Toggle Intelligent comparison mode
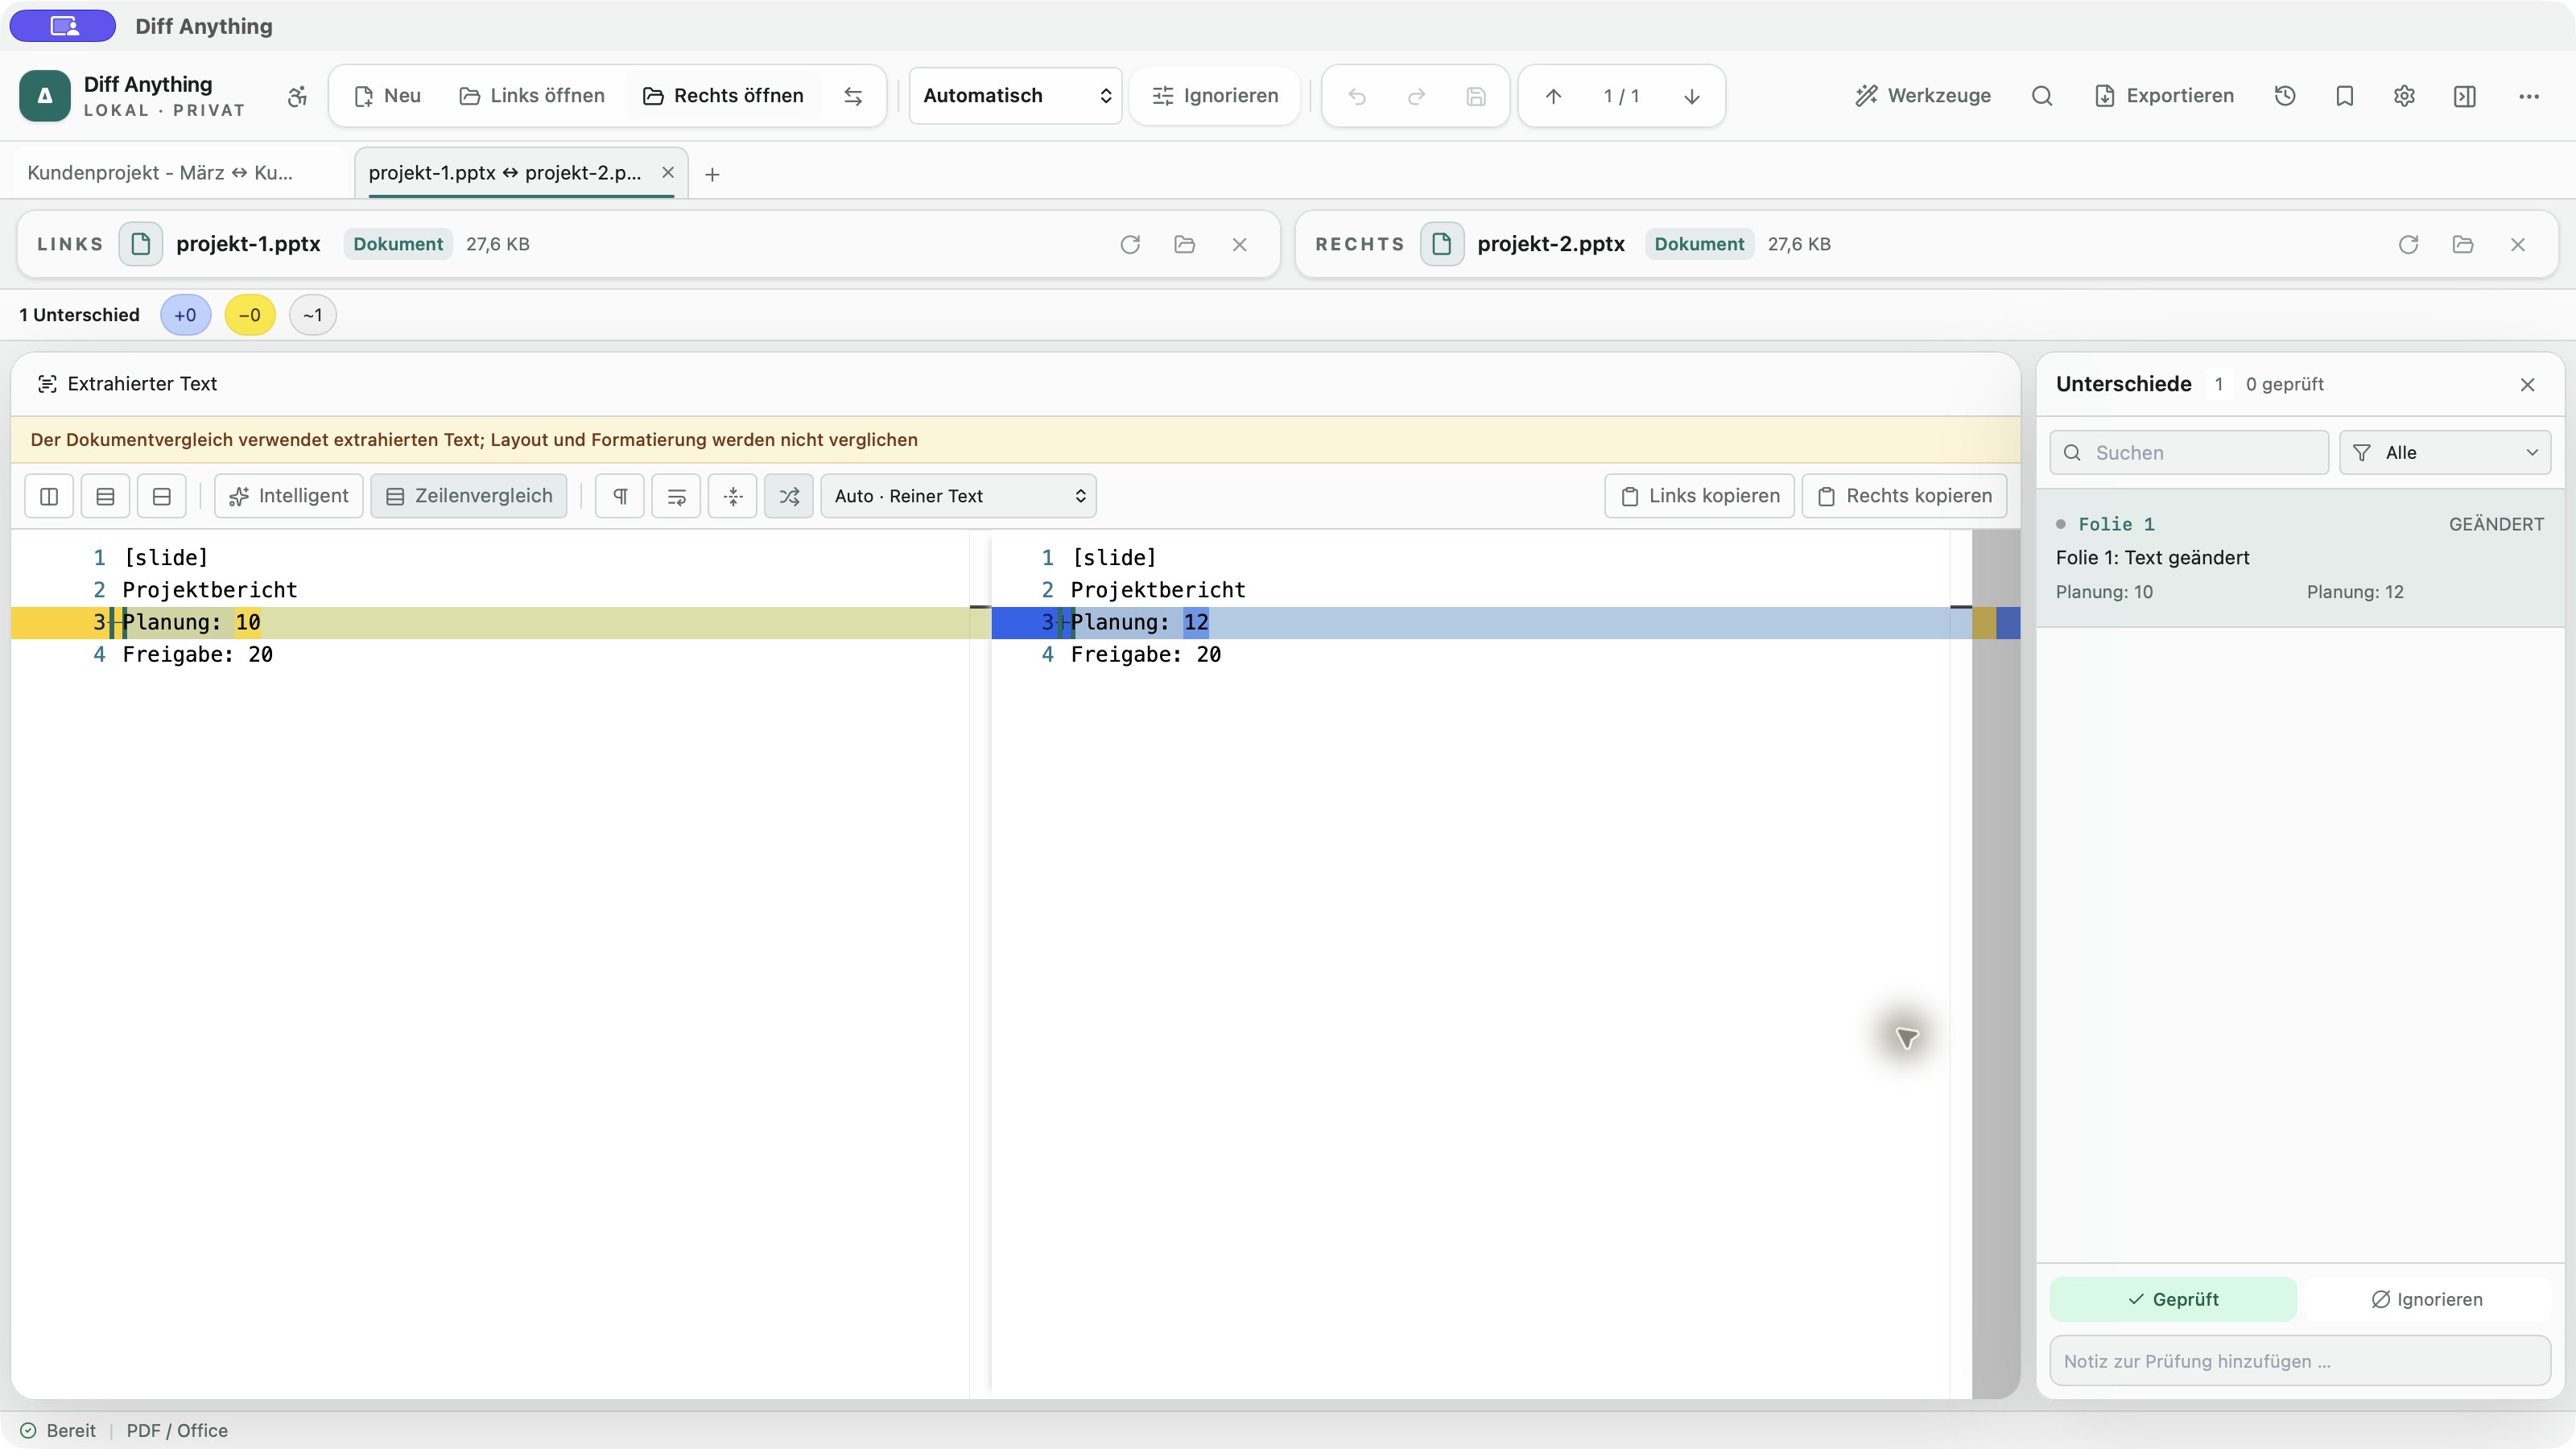The height and width of the screenshot is (1449, 2576). pos(289,496)
